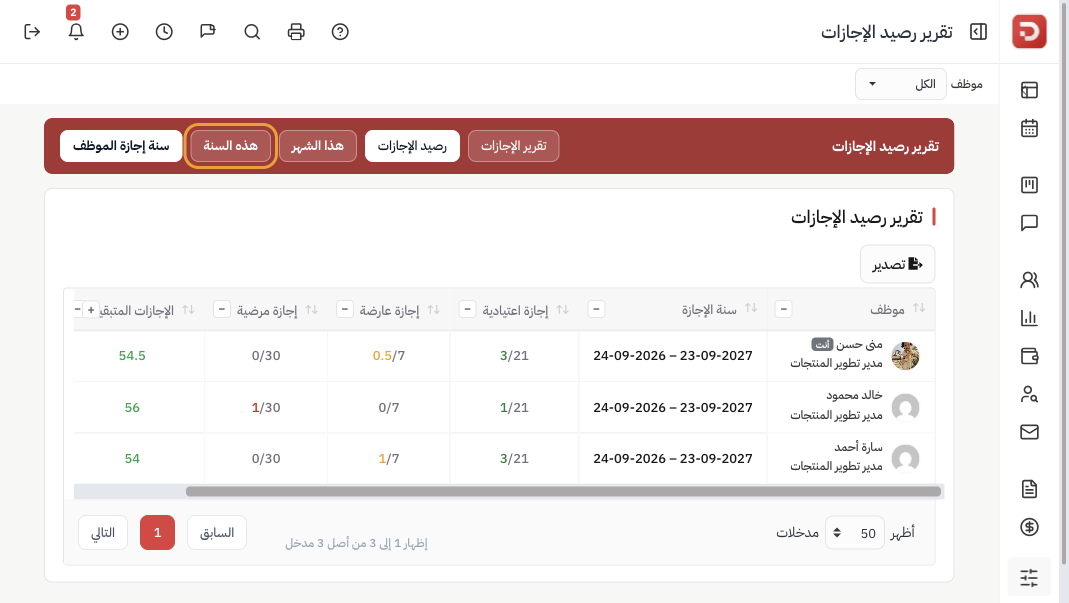Open the notifications bell icon

click(76, 32)
